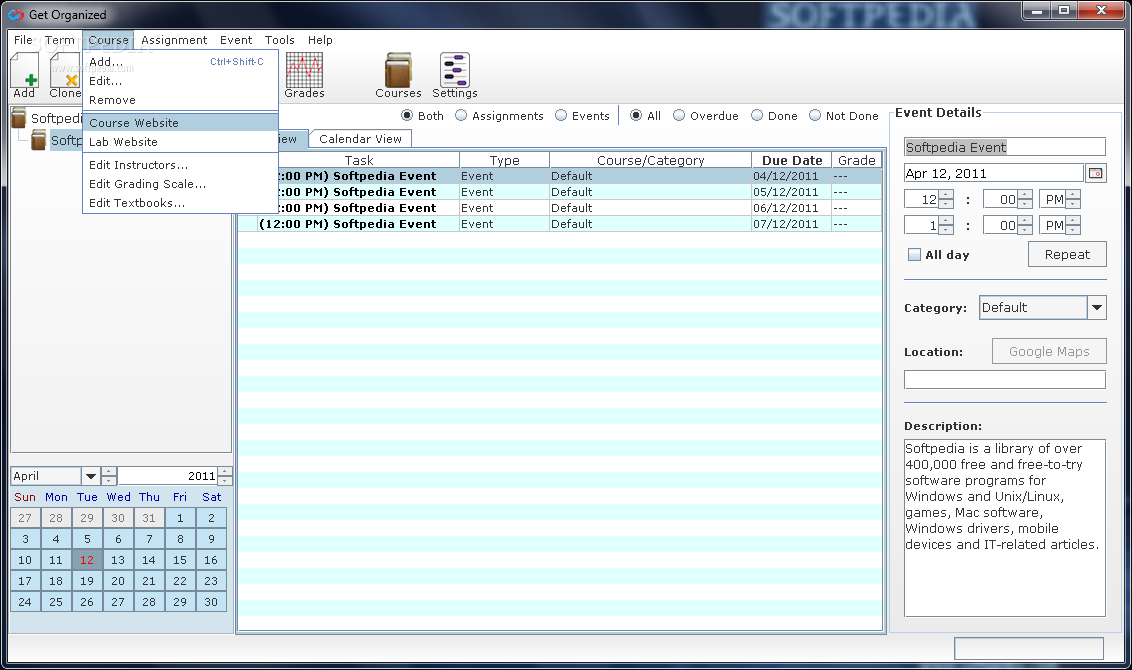1132x670 pixels.
Task: Click the Get Organized title bar icon
Action: tap(16, 14)
